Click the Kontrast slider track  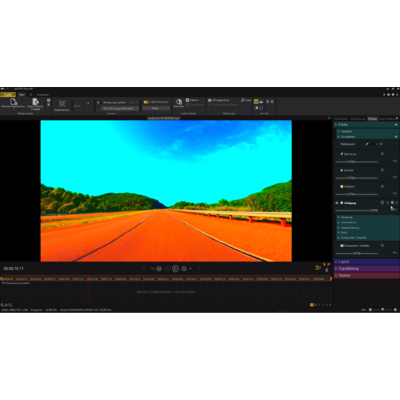point(357,178)
